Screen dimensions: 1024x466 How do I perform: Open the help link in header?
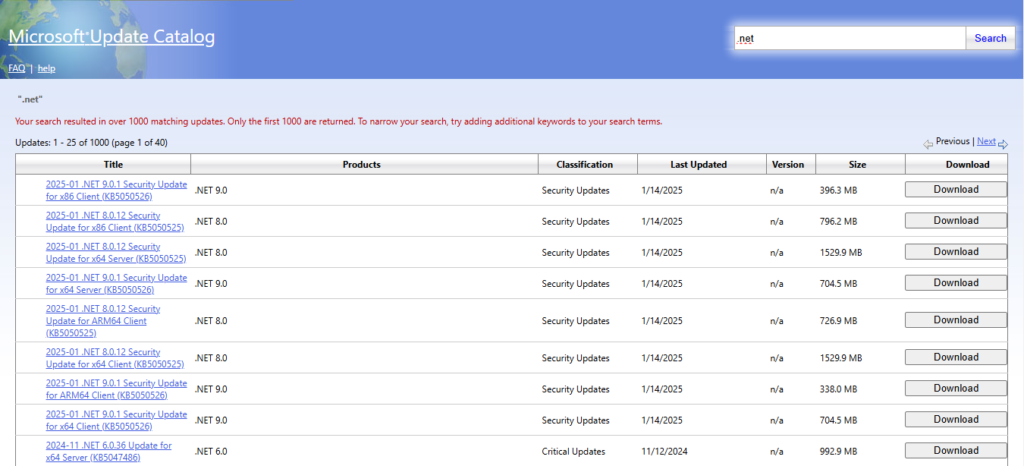click(x=46, y=69)
